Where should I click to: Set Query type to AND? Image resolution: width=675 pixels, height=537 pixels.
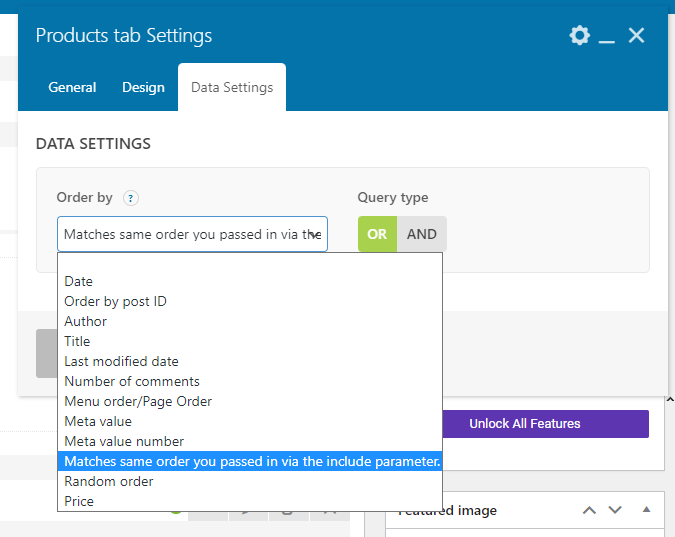(x=422, y=234)
